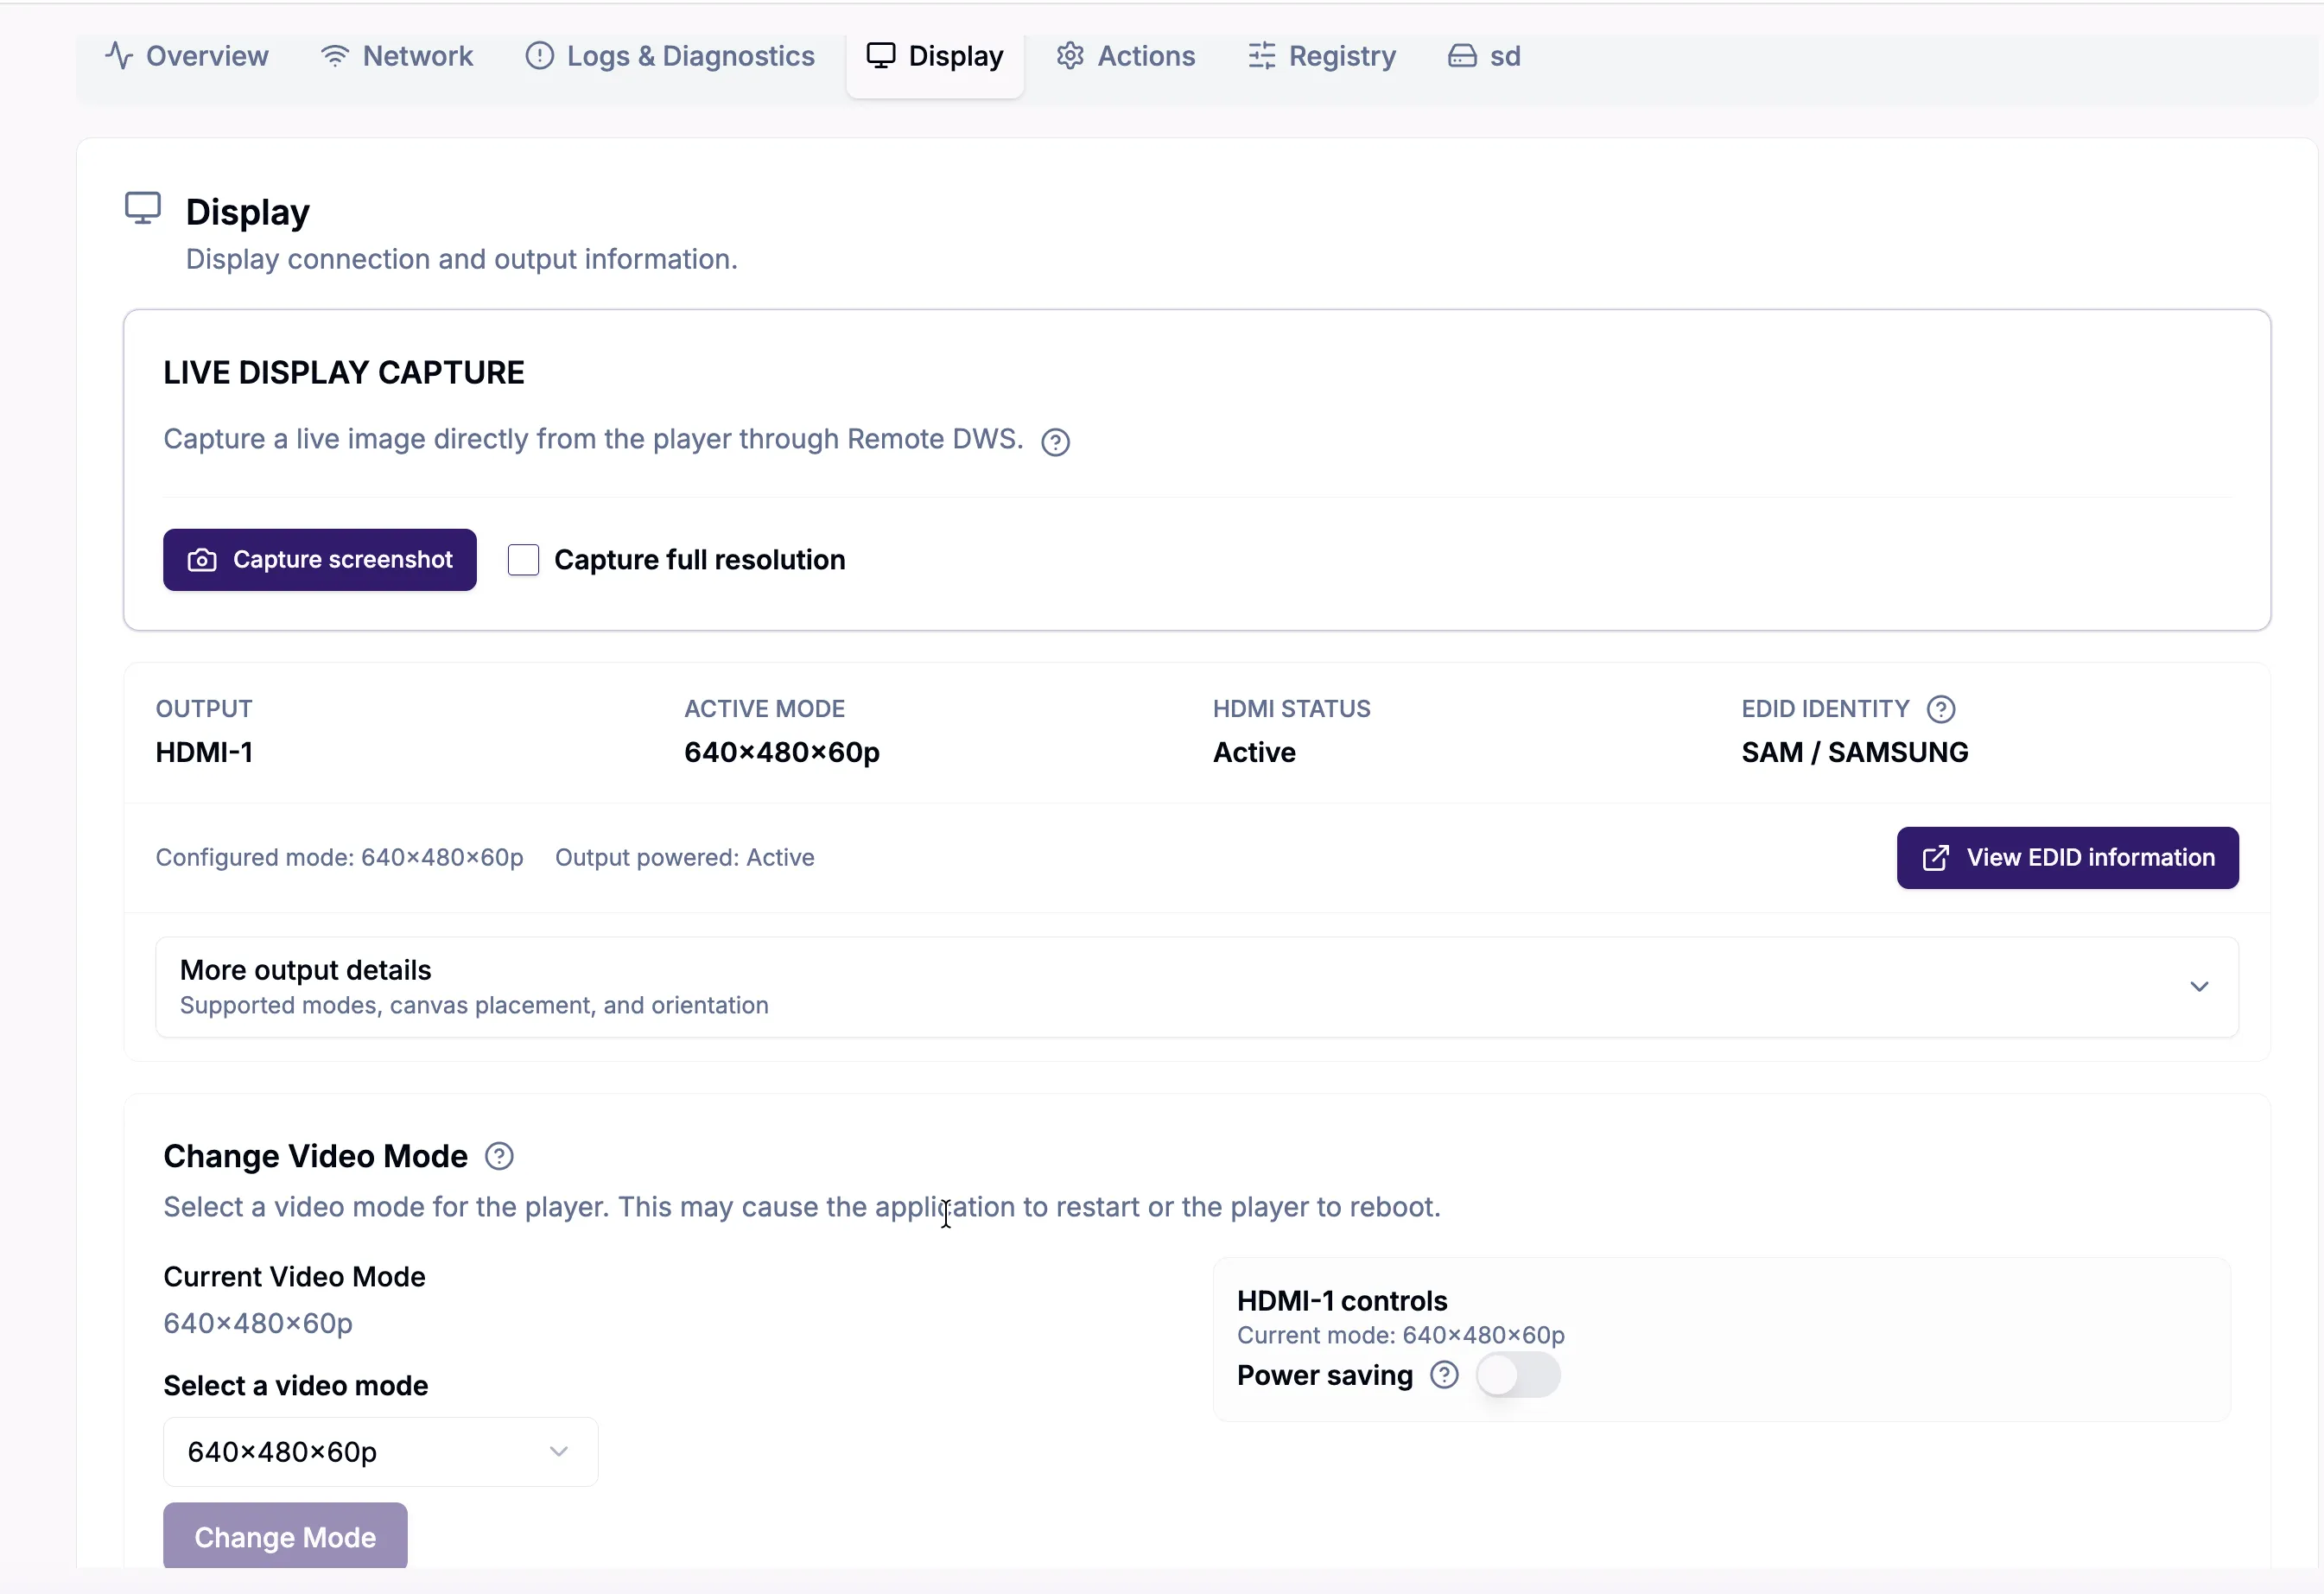This screenshot has height=1594, width=2324.
Task: Click the Change Video Mode help icon
Action: tap(499, 1157)
